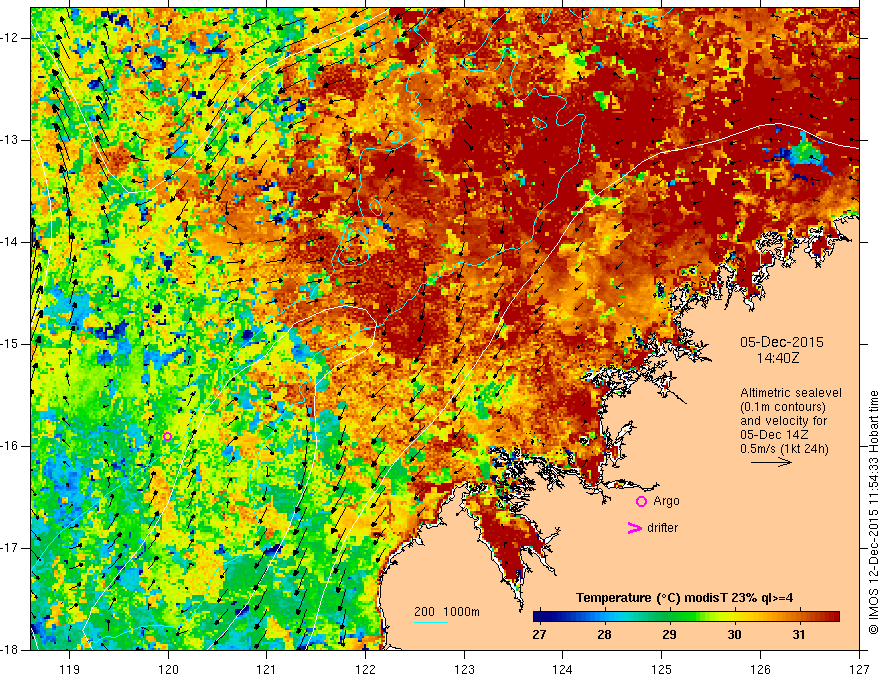Click the latitude label -13
This screenshot has height=680, width=880.
coord(10,140)
